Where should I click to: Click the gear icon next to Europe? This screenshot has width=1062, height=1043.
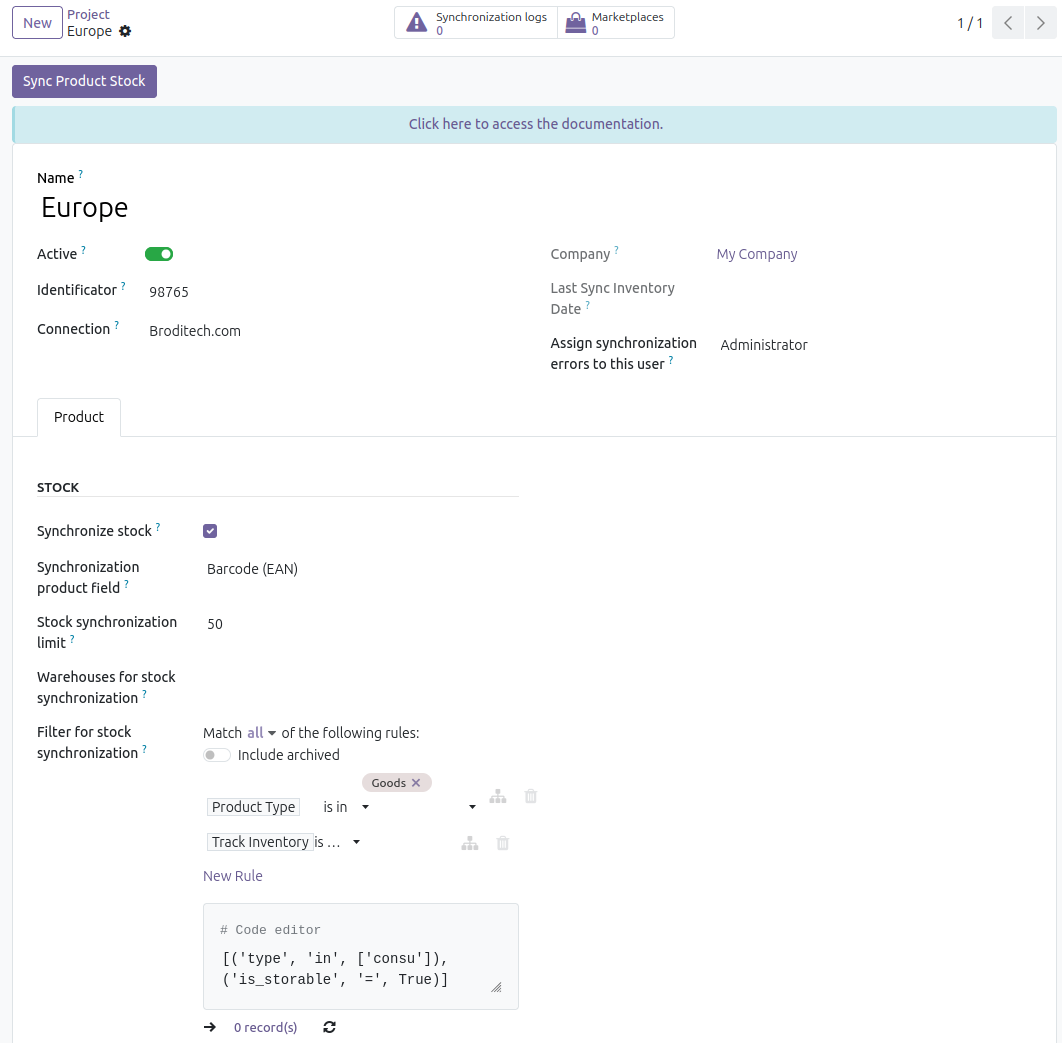click(x=125, y=31)
